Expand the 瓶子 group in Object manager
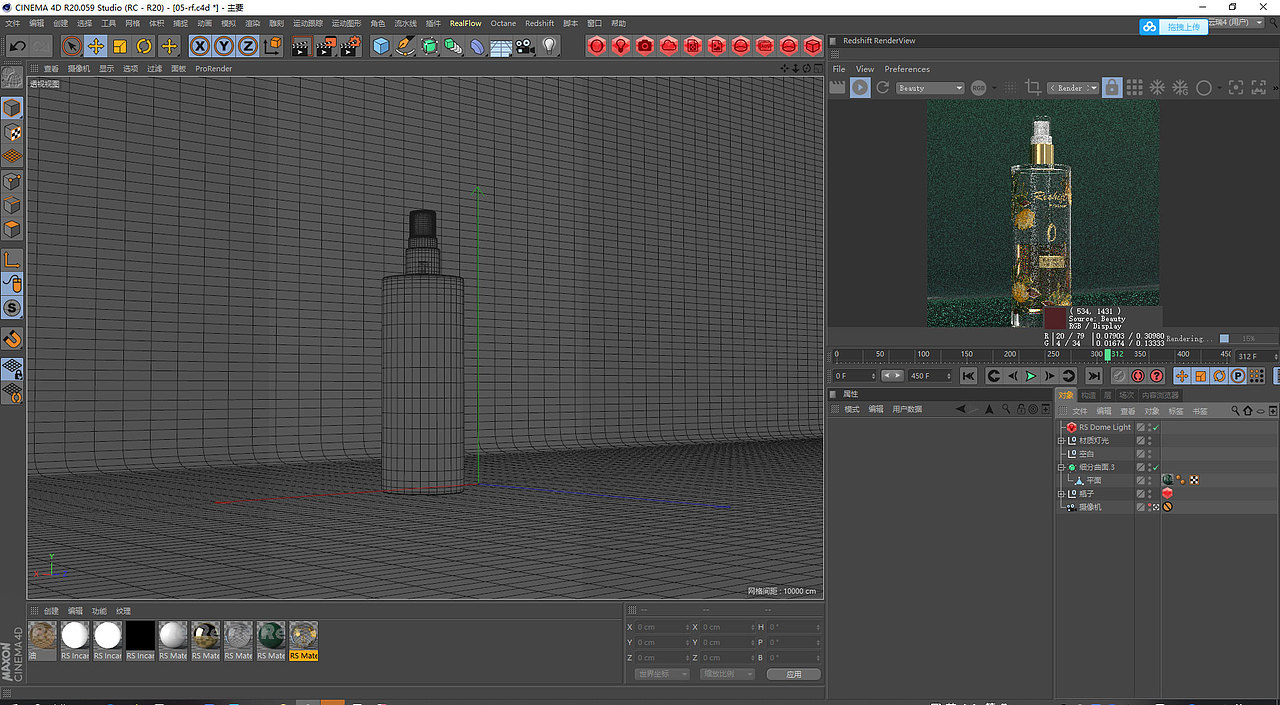Screen dimensions: 1280x705 (1061, 492)
